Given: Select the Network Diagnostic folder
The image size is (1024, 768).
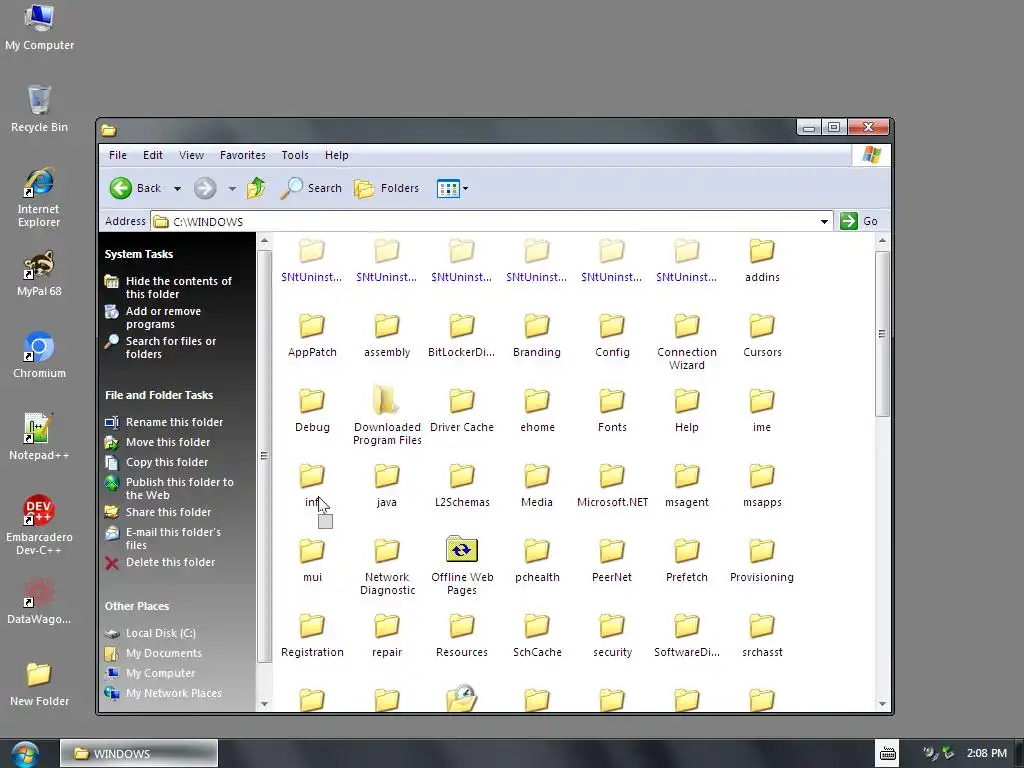Looking at the screenshot, I should [387, 567].
